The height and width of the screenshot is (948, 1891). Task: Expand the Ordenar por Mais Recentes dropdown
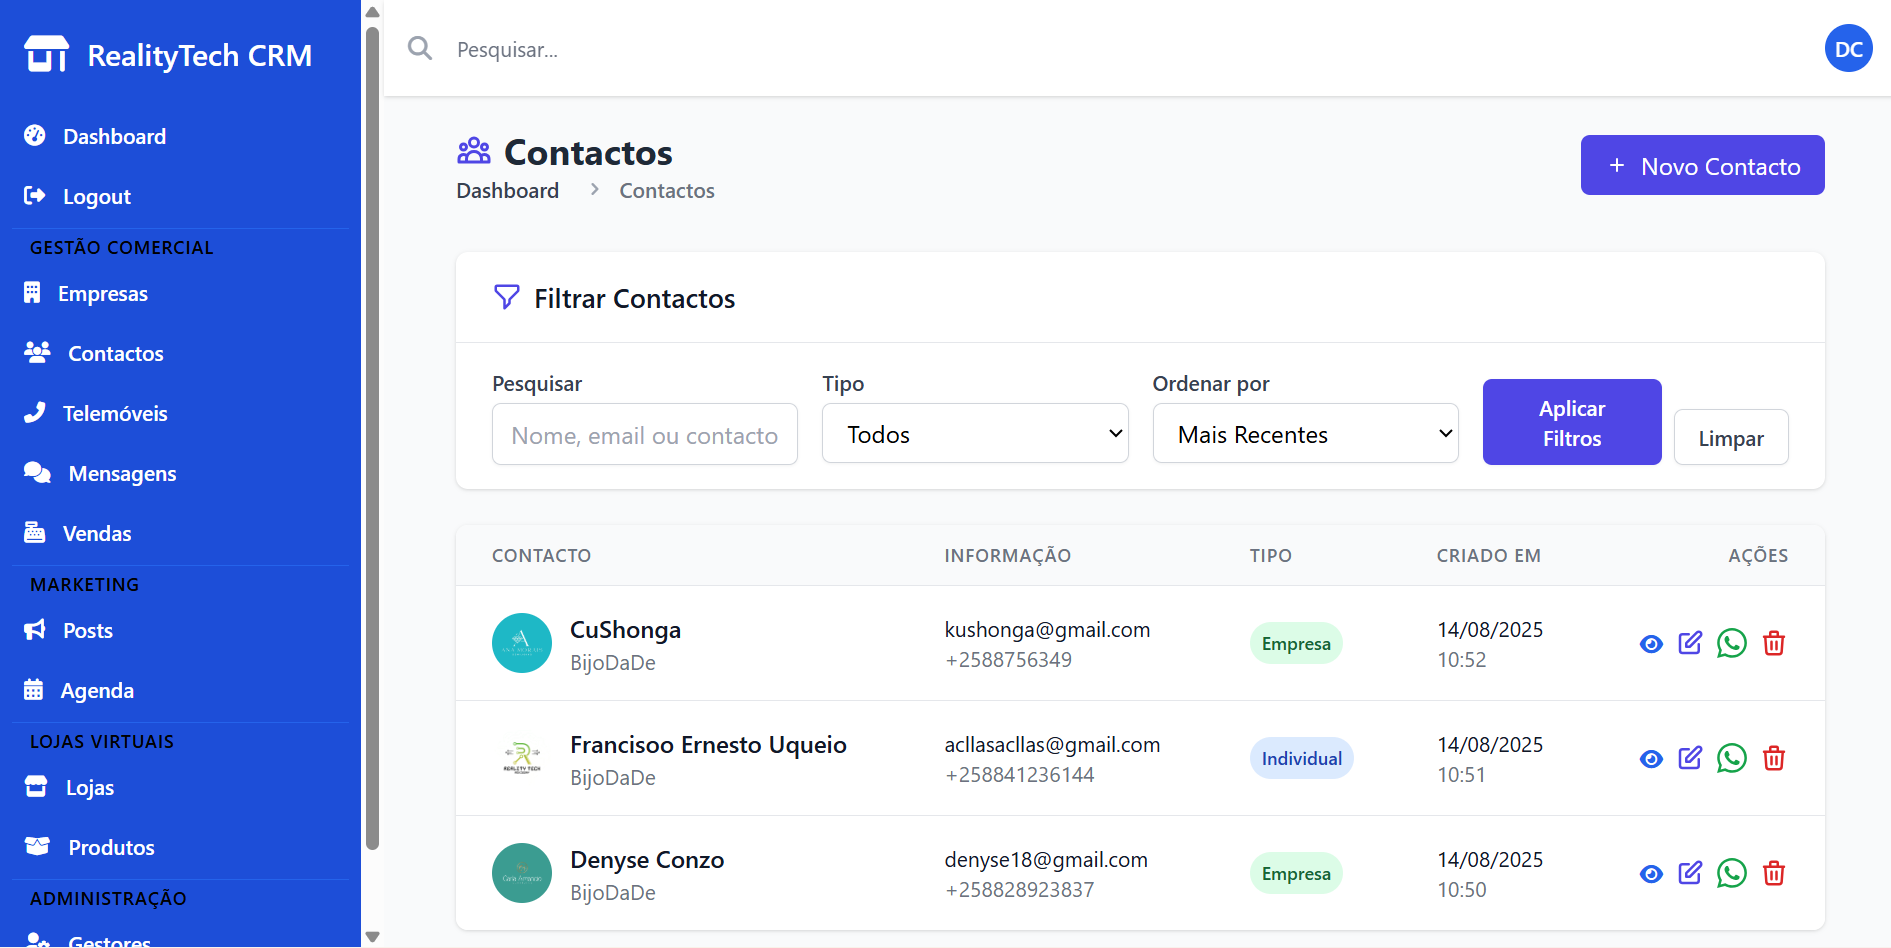tap(1305, 433)
